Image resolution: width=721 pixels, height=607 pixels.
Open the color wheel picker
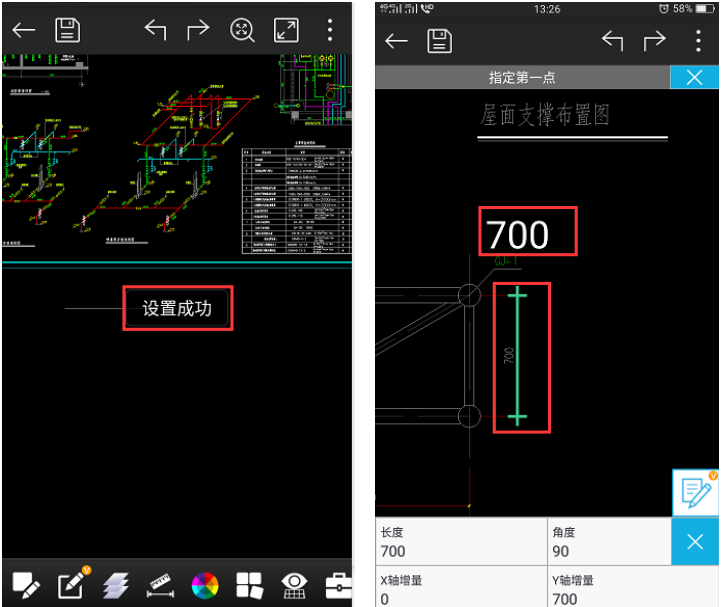[205, 584]
